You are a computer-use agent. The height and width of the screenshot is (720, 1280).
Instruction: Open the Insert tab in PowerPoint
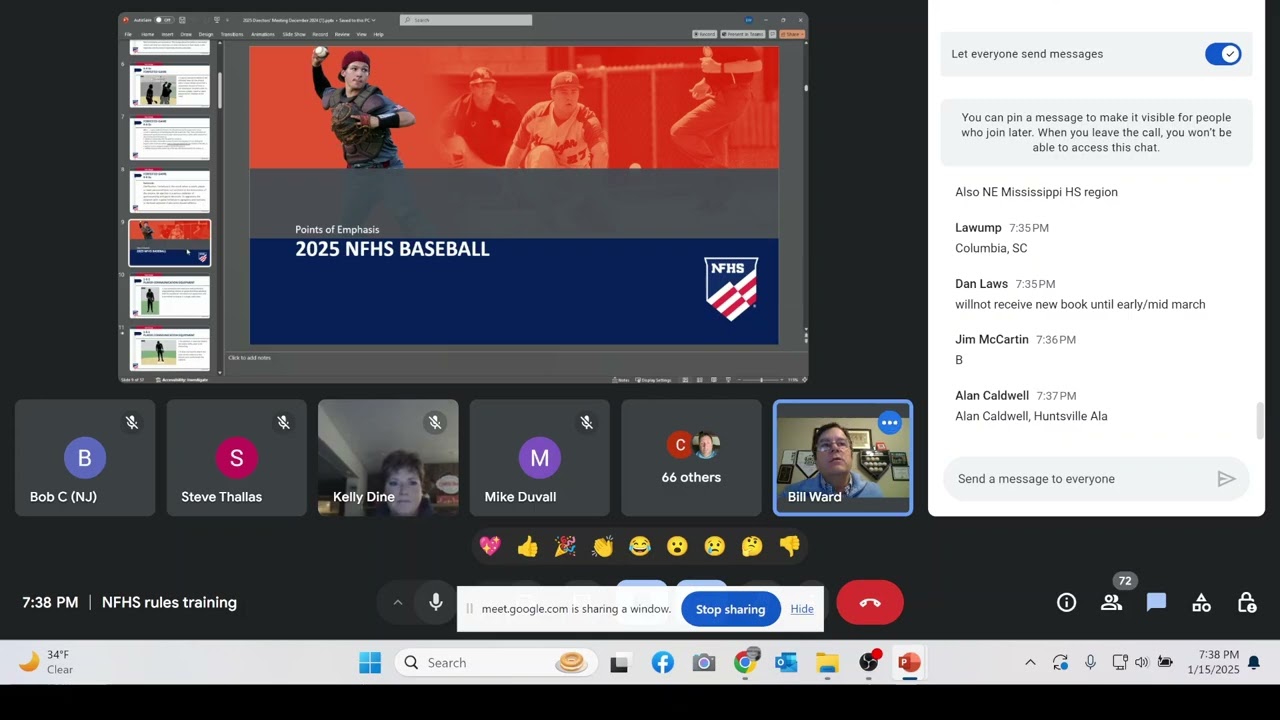(167, 34)
